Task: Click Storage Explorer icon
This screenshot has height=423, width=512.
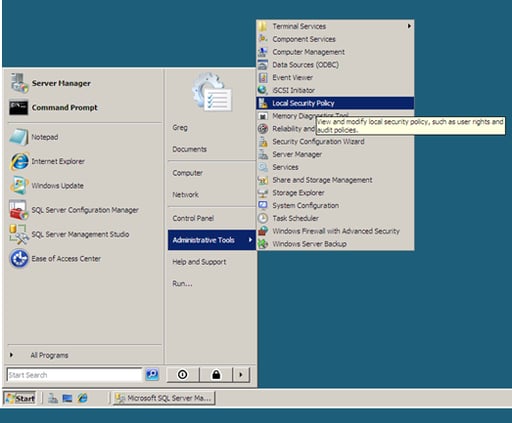Action: click(x=263, y=193)
